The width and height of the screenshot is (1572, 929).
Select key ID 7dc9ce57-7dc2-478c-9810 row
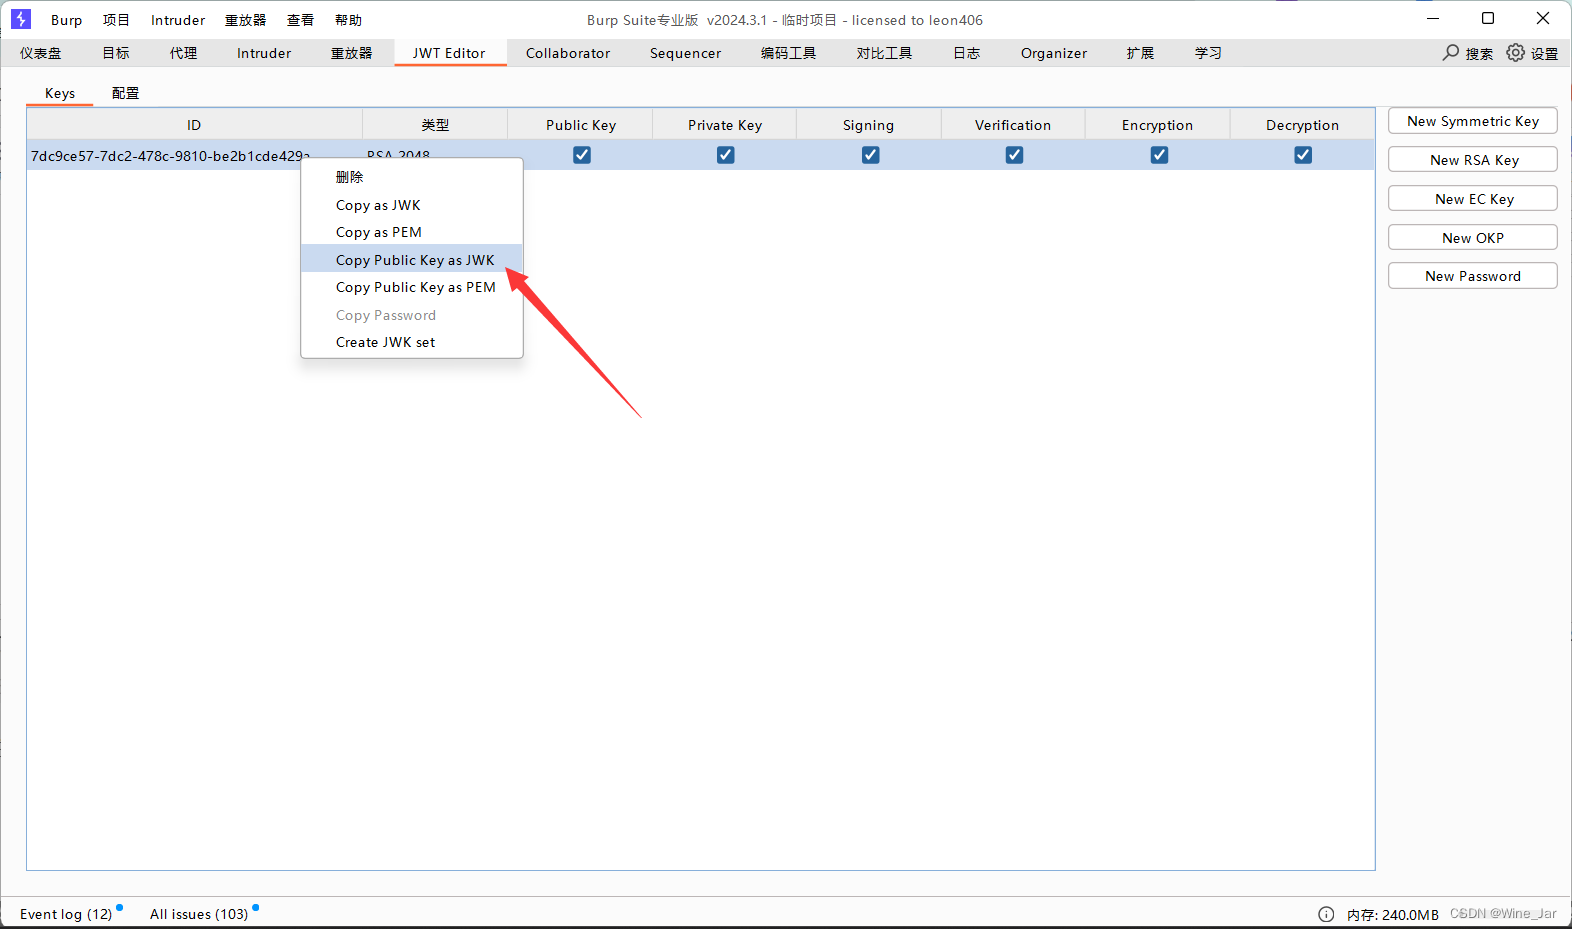point(700,155)
